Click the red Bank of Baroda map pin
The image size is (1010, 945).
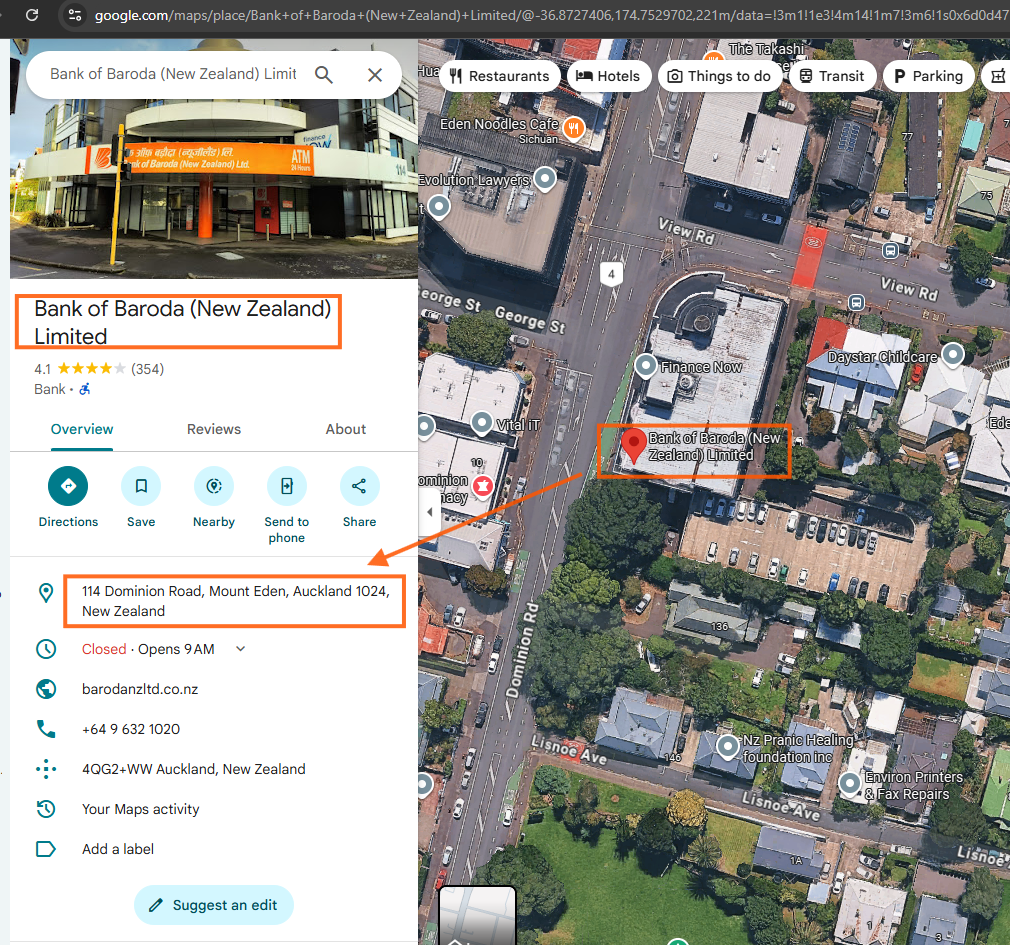[x=631, y=444]
